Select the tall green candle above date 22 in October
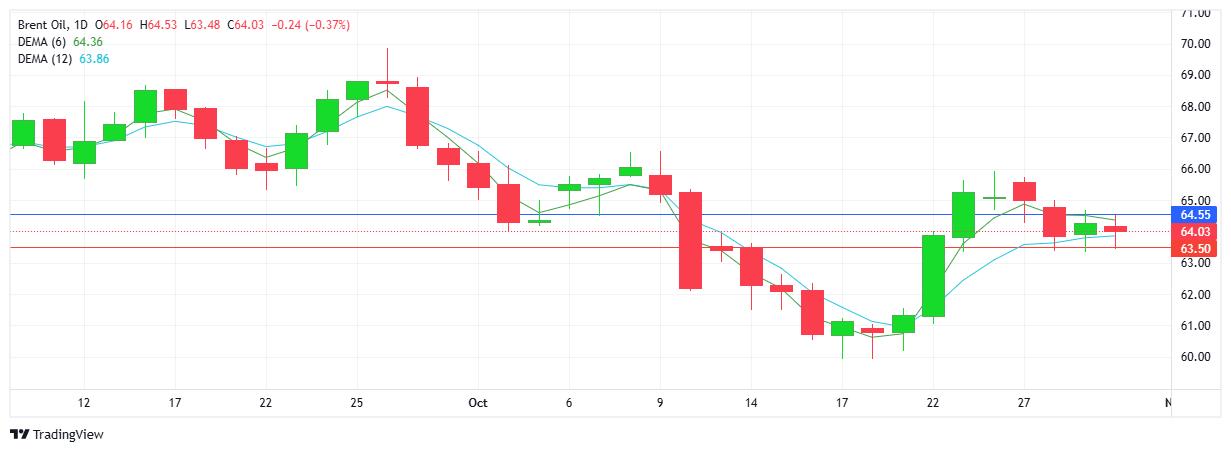 coord(933,275)
